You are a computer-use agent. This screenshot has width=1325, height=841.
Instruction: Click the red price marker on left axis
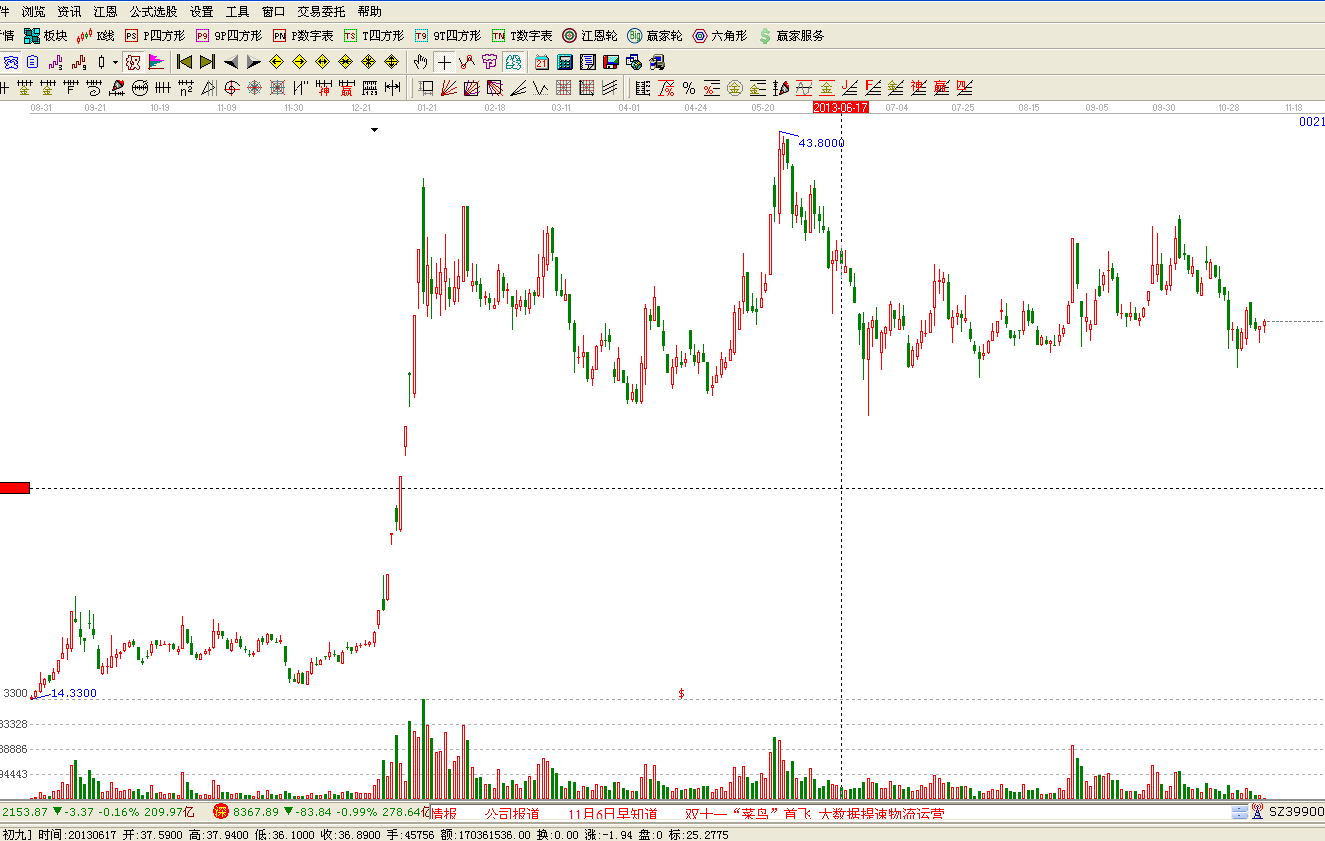(x=15, y=488)
